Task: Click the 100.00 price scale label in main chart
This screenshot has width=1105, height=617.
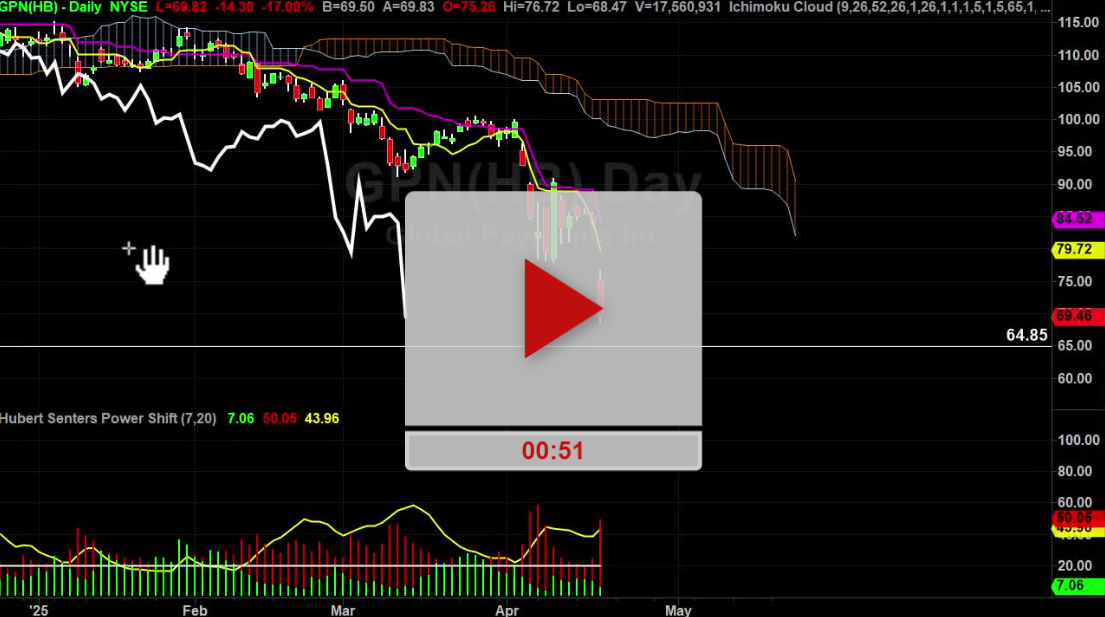Action: click(x=1078, y=119)
